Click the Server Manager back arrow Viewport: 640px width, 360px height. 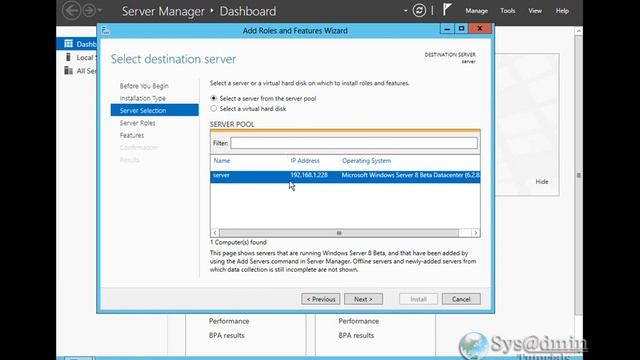pos(71,11)
